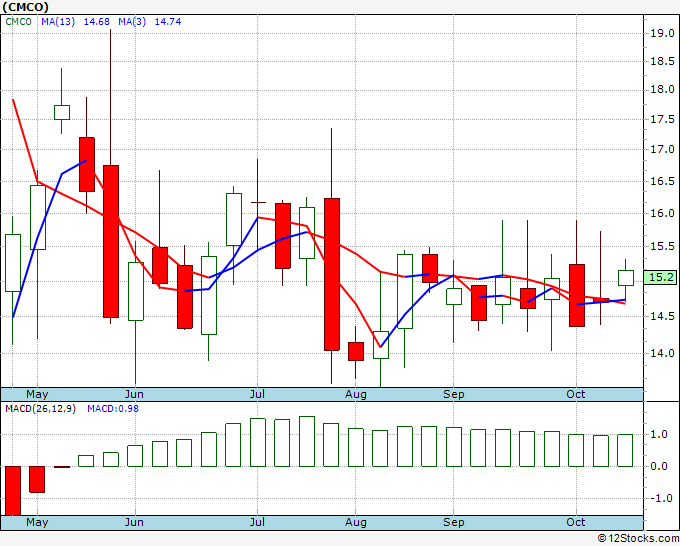Click the small red candlestick at the Aug gridline
The height and width of the screenshot is (546, 680).
[x=356, y=351]
